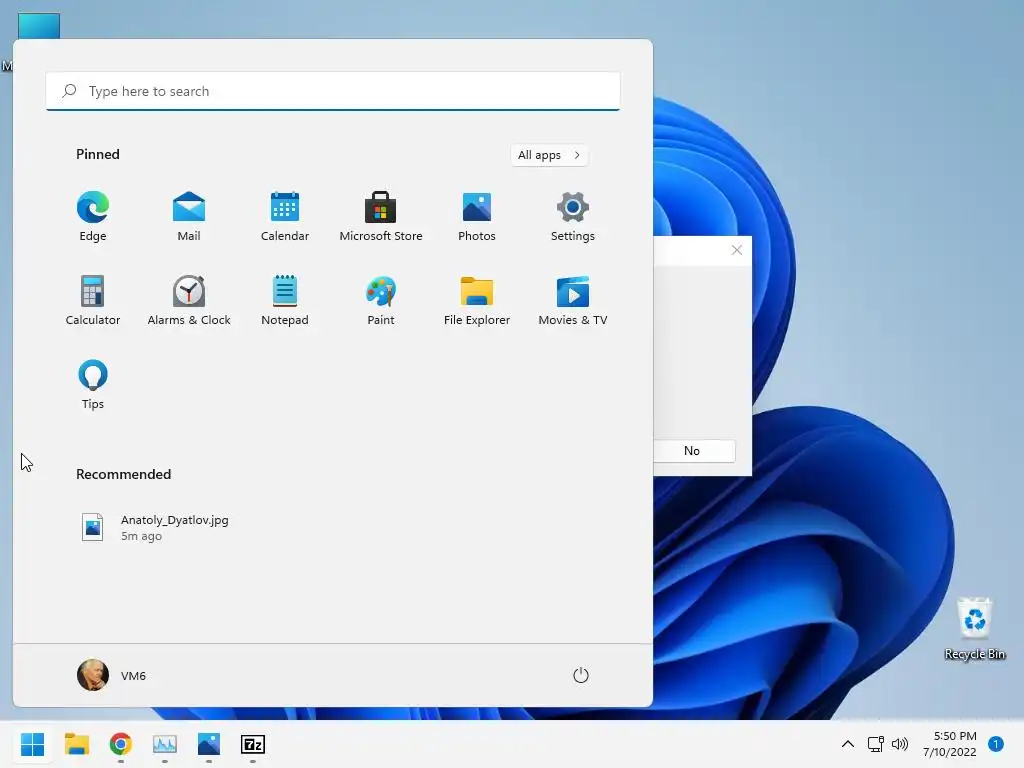
Task: Open the clock showing 5:50 PM
Action: point(950,744)
